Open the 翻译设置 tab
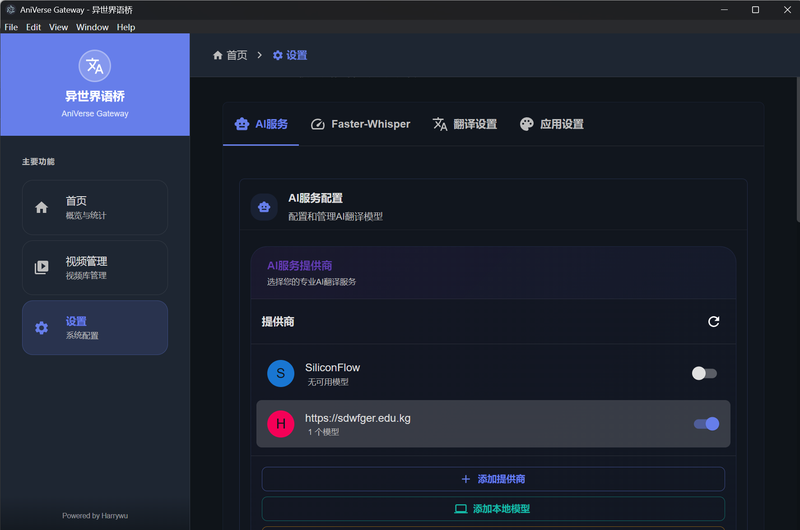The height and width of the screenshot is (530, 800). point(464,124)
